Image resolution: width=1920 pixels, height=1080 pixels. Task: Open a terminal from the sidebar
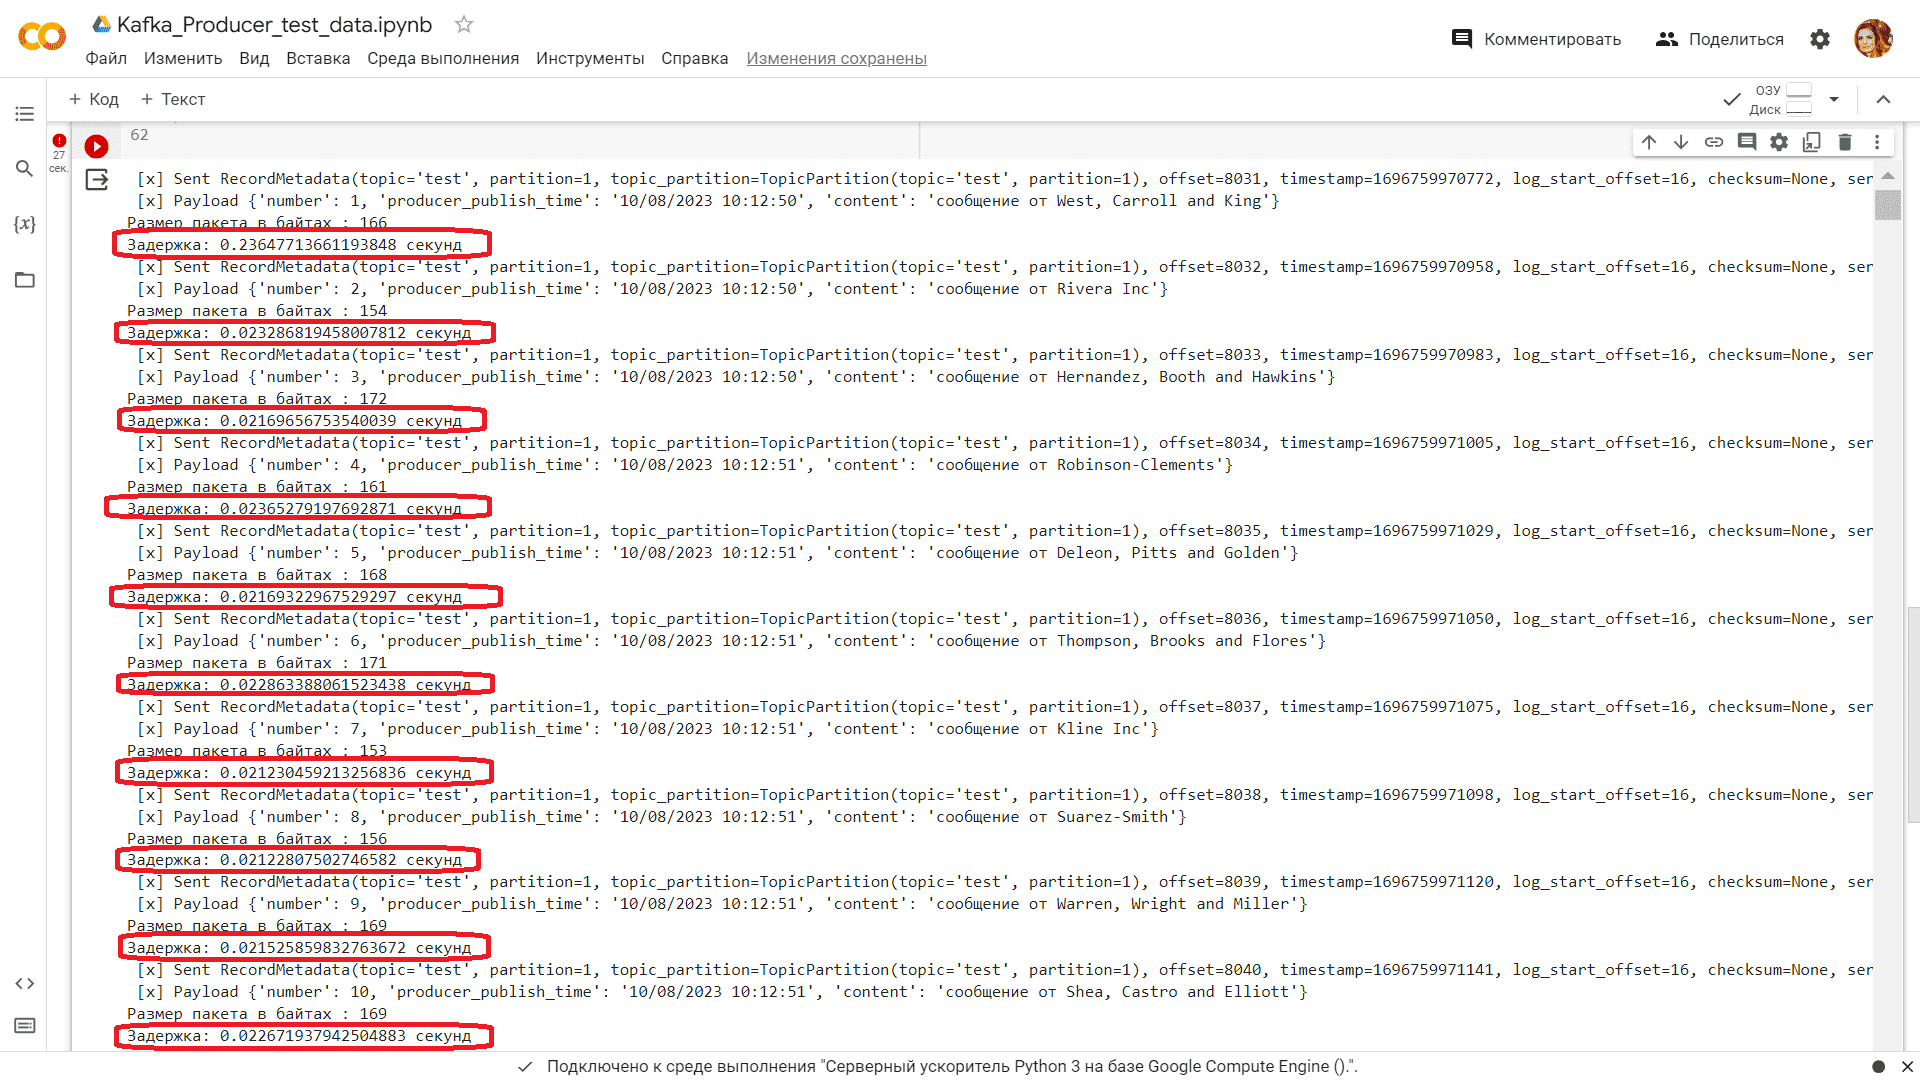coord(24,1025)
